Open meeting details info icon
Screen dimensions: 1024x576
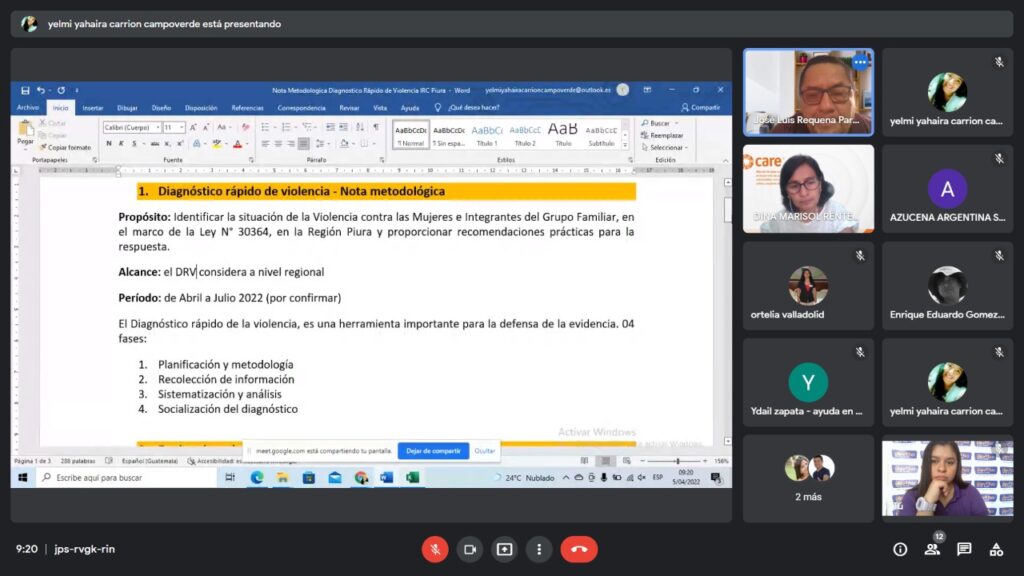click(900, 549)
